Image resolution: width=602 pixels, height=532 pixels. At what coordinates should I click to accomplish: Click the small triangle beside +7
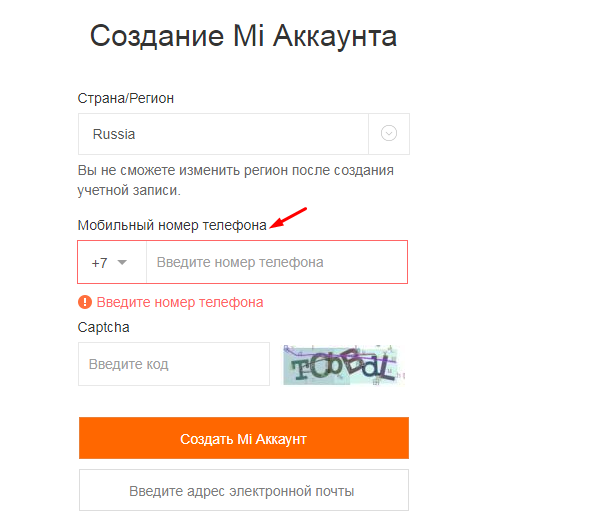tap(123, 263)
